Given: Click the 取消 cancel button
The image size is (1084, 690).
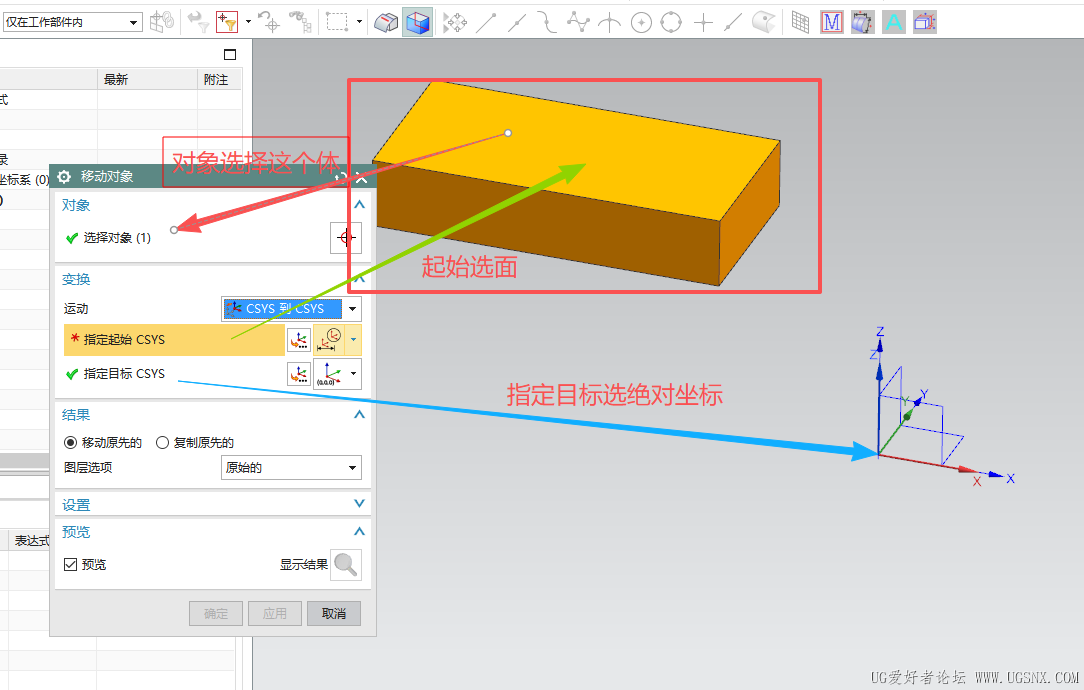Looking at the screenshot, I should [x=334, y=613].
